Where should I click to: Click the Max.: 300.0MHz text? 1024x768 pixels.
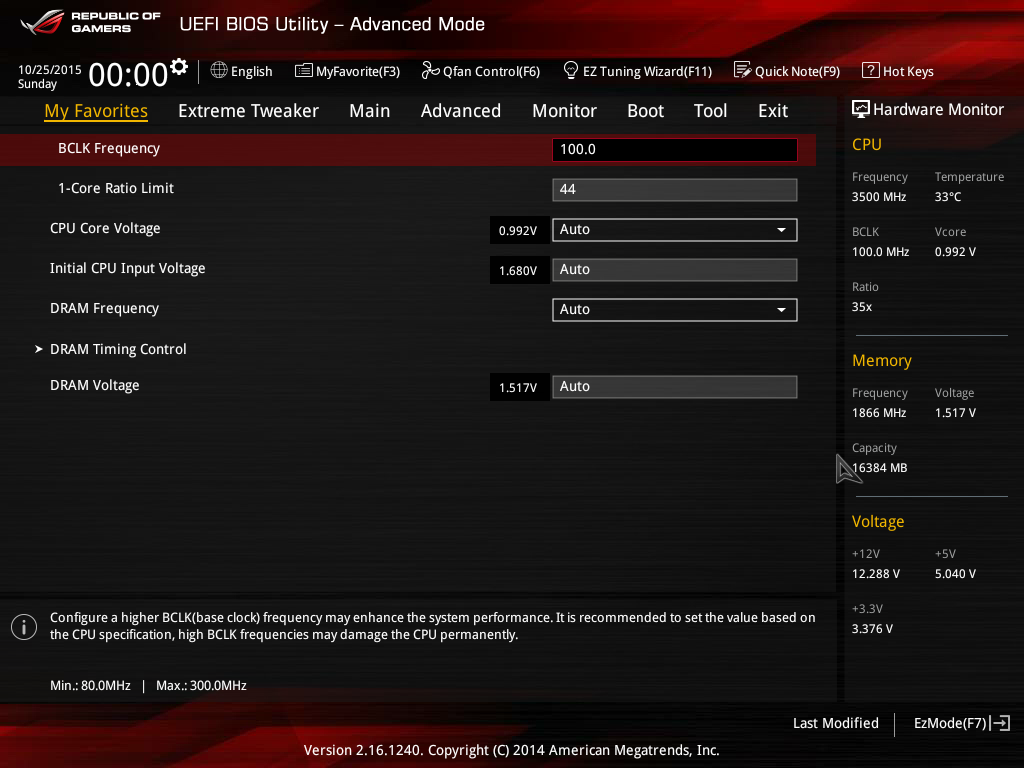201,686
